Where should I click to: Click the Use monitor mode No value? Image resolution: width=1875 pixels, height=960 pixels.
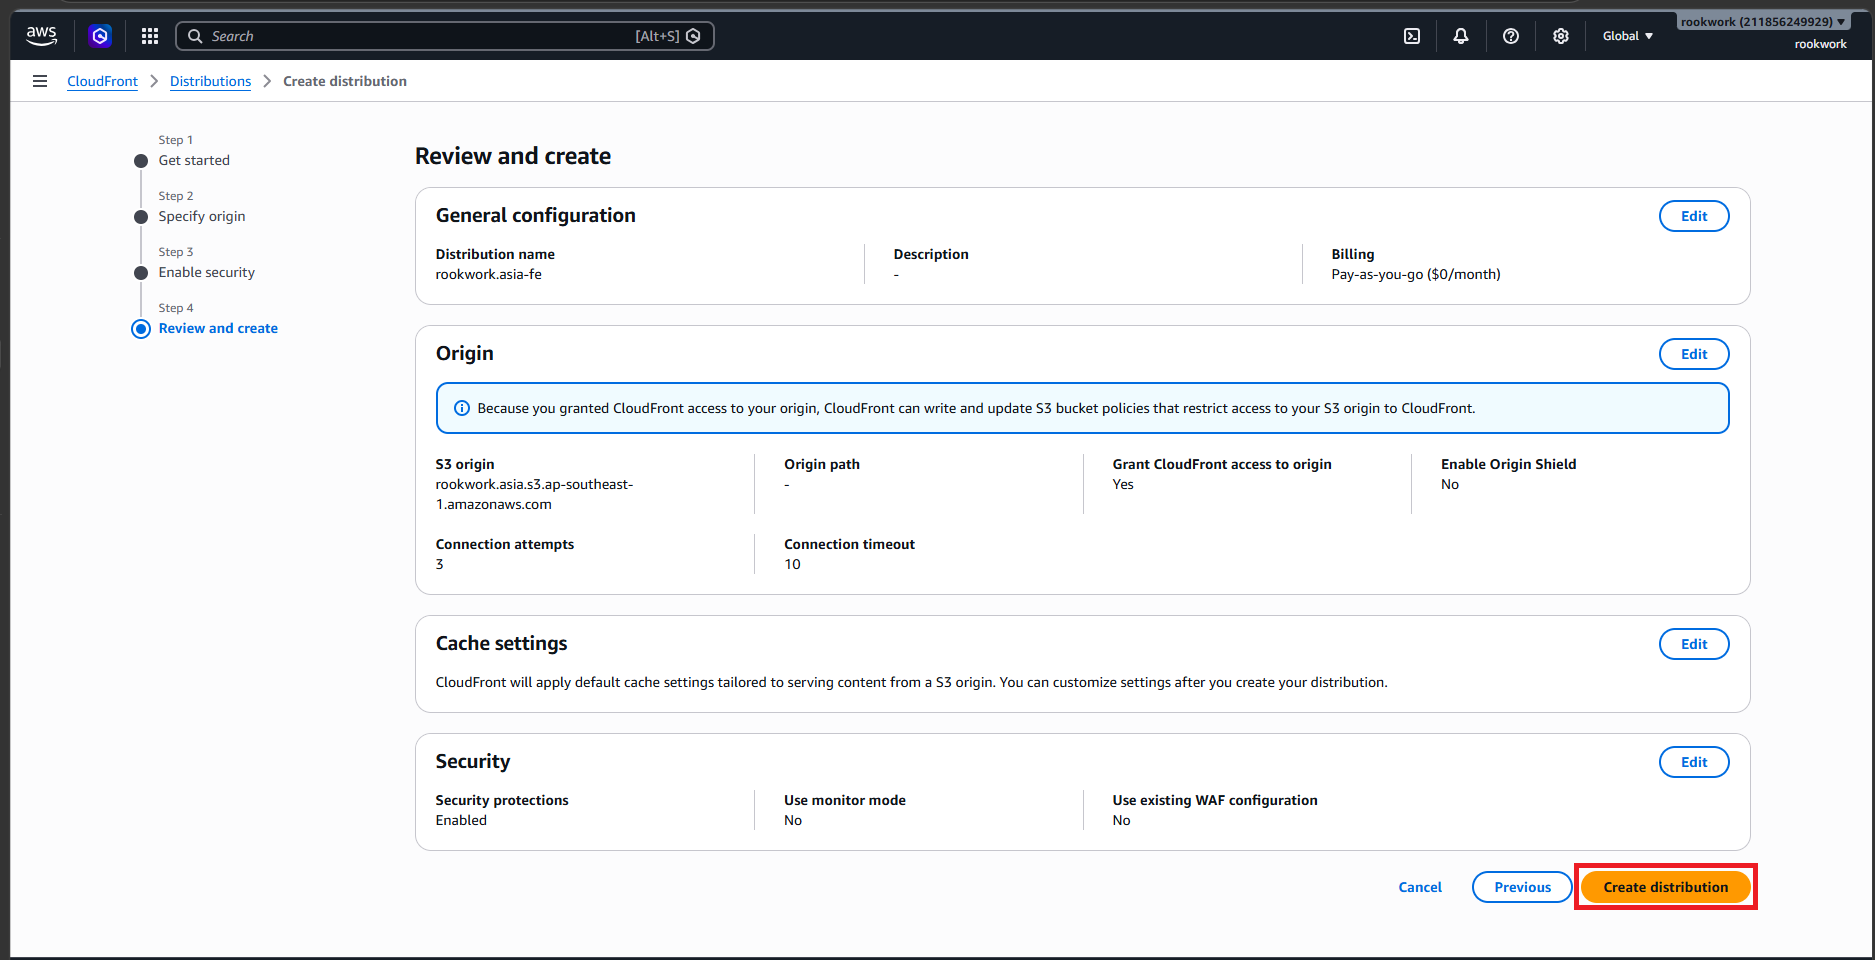pyautogui.click(x=793, y=820)
